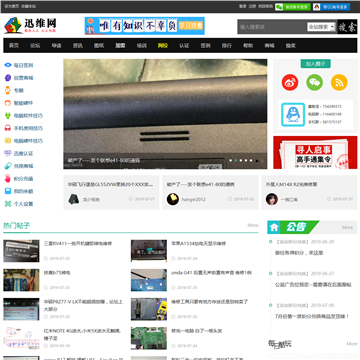The image size is (360, 360).
Task: Click avatar of user hangw2012
Action: tap(173, 199)
